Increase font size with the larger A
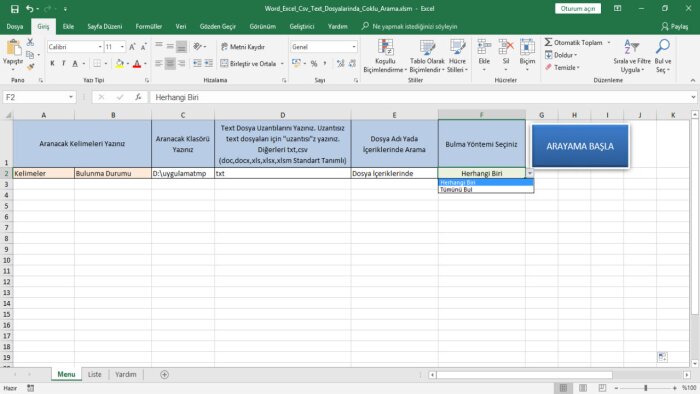This screenshot has width=700, height=394. pyautogui.click(x=132, y=47)
